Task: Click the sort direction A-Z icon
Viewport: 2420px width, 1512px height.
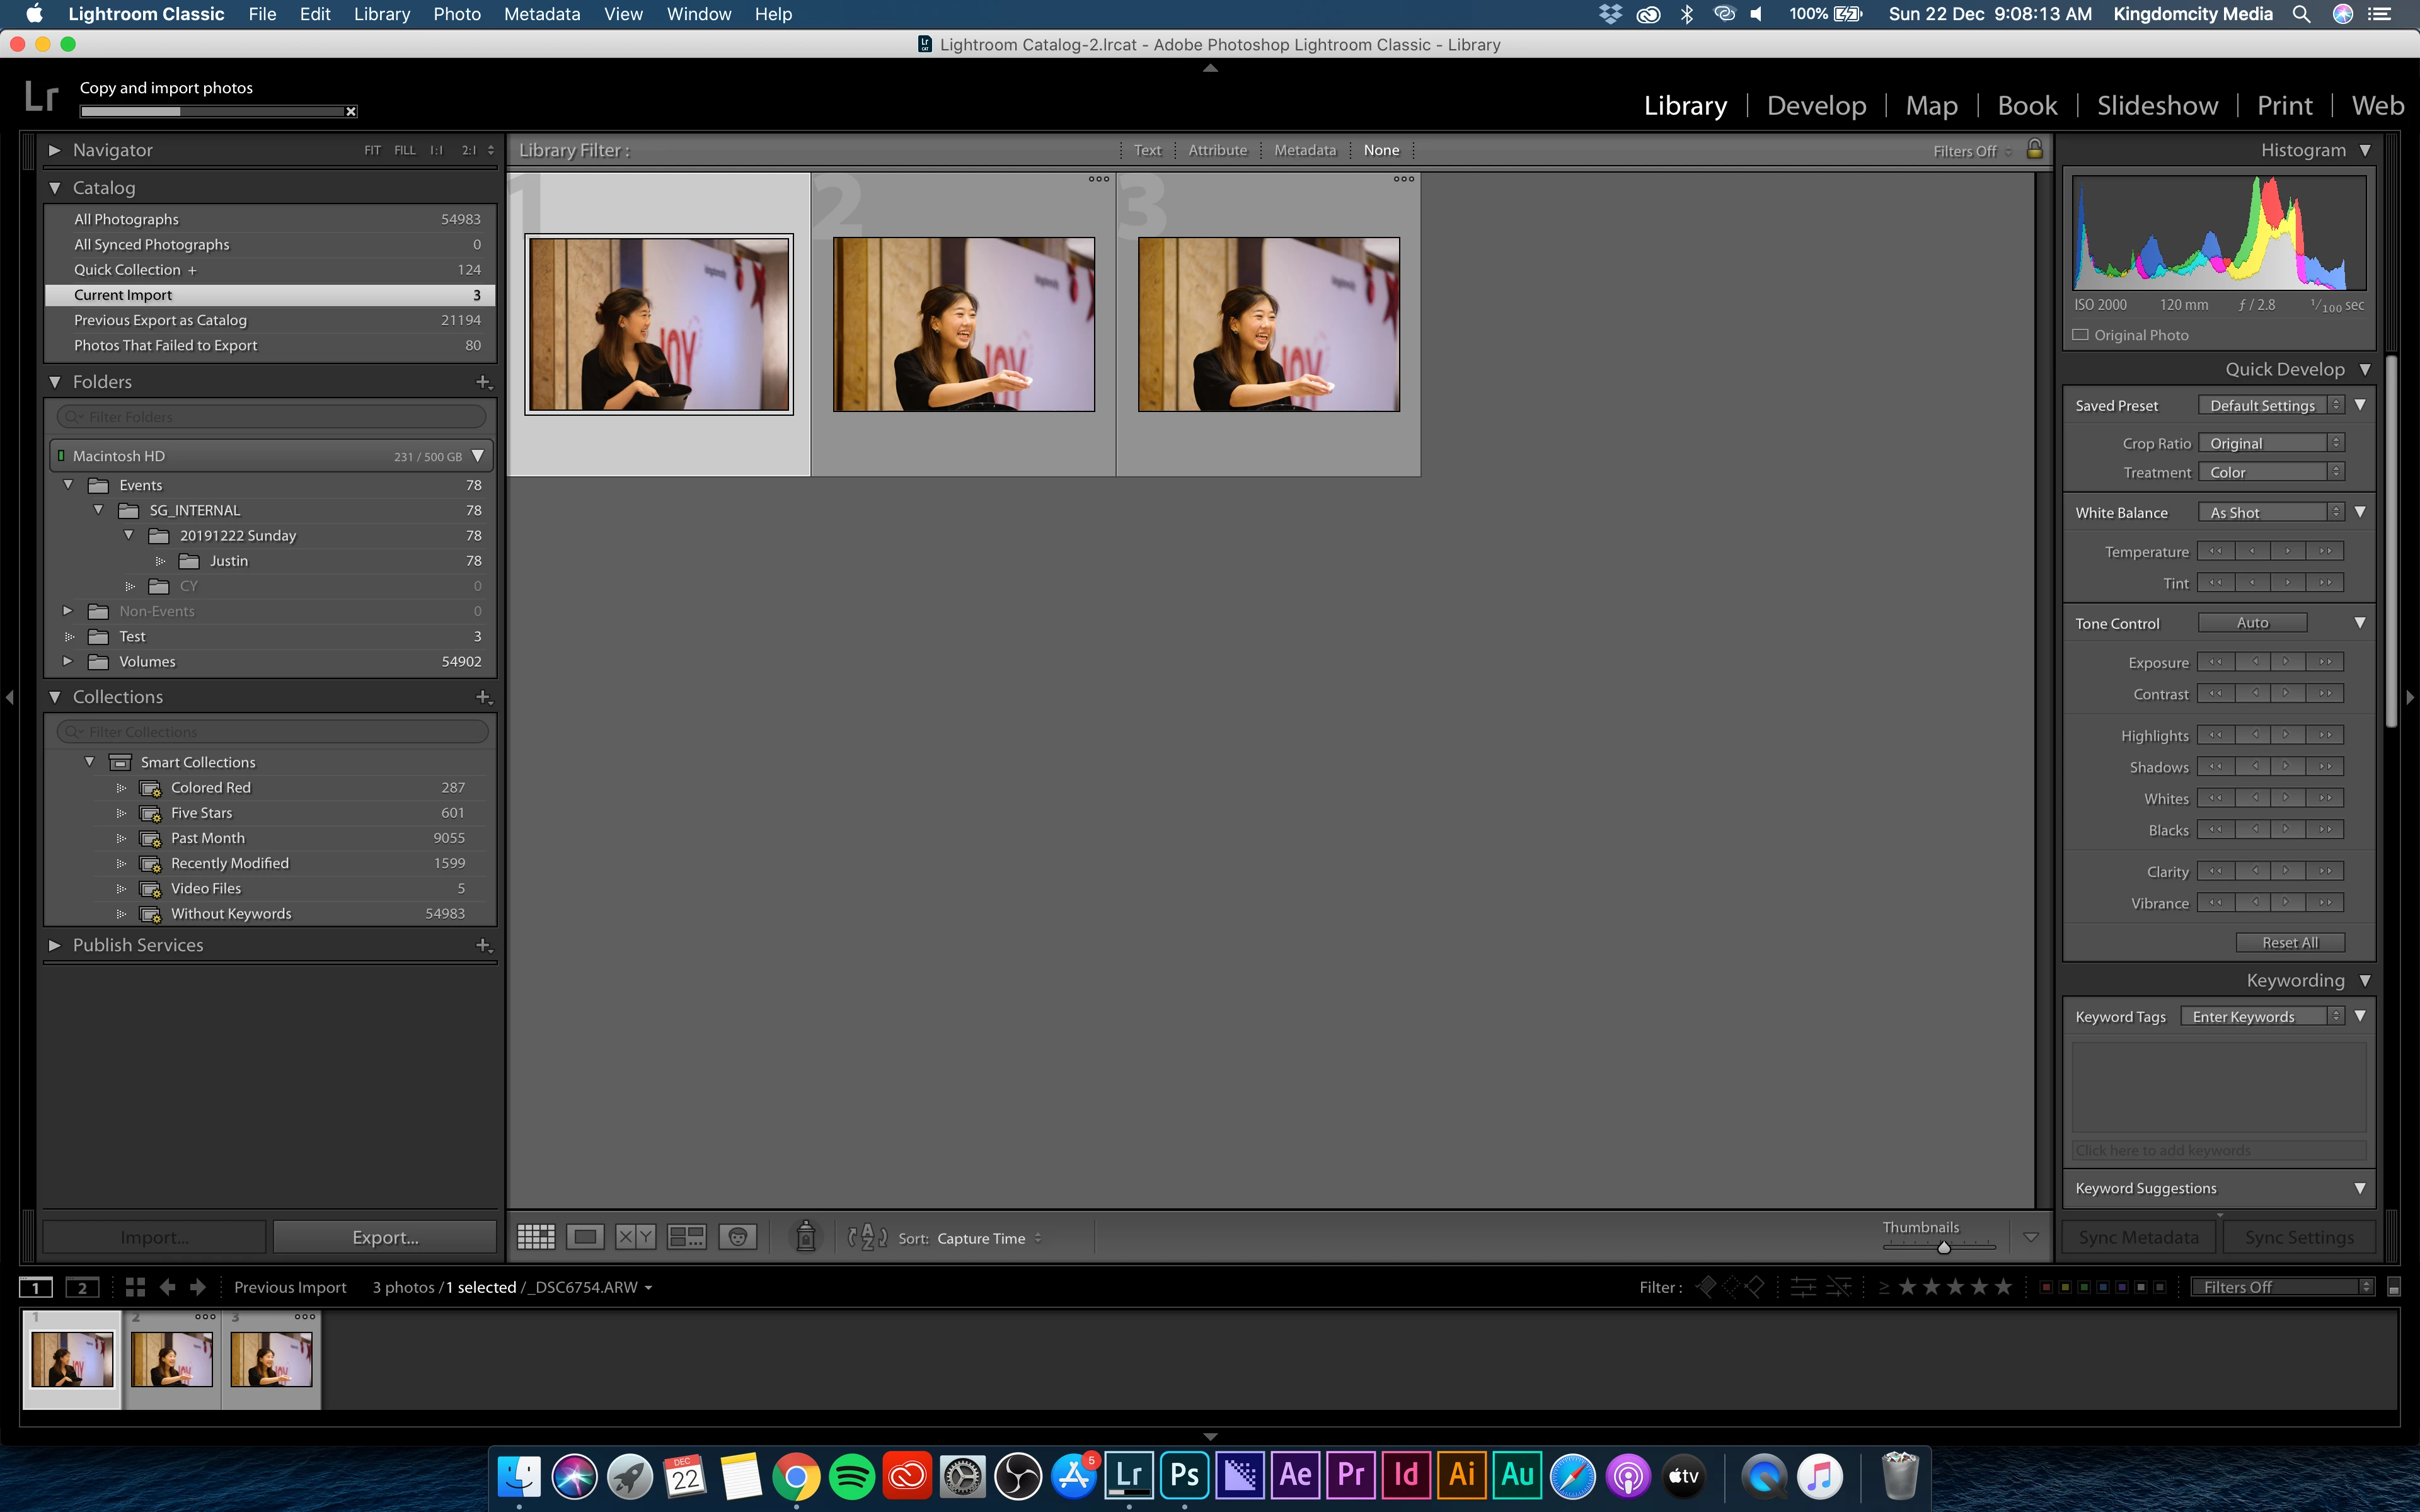Action: tap(867, 1237)
